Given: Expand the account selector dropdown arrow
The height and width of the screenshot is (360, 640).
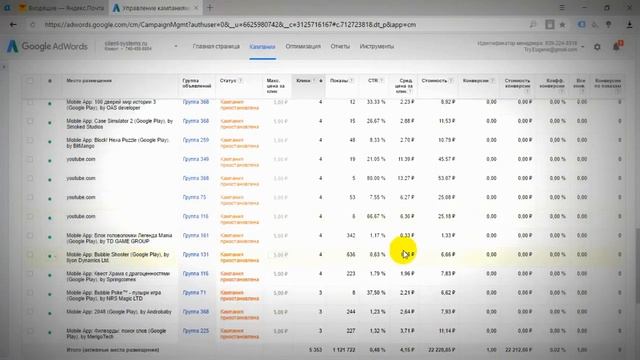Looking at the screenshot, I should [x=176, y=46].
